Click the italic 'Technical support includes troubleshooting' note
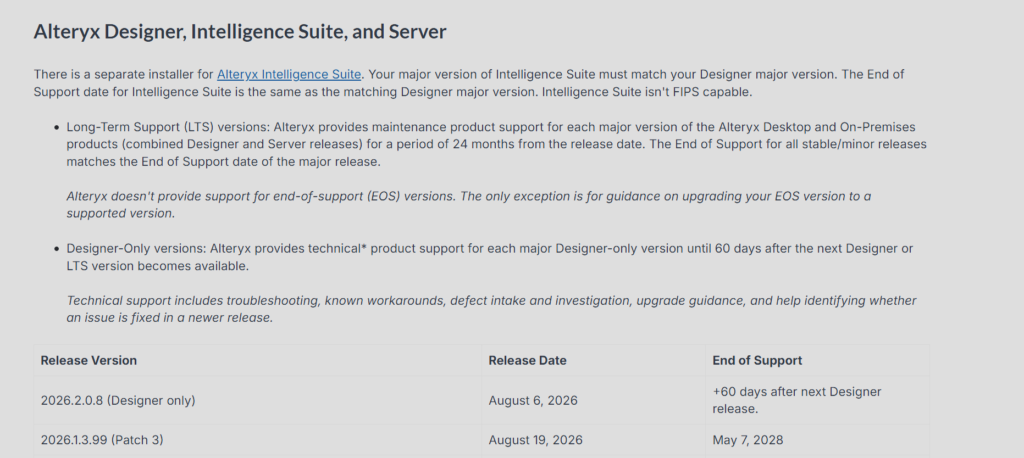Image resolution: width=1024 pixels, height=458 pixels. pyautogui.click(x=491, y=309)
